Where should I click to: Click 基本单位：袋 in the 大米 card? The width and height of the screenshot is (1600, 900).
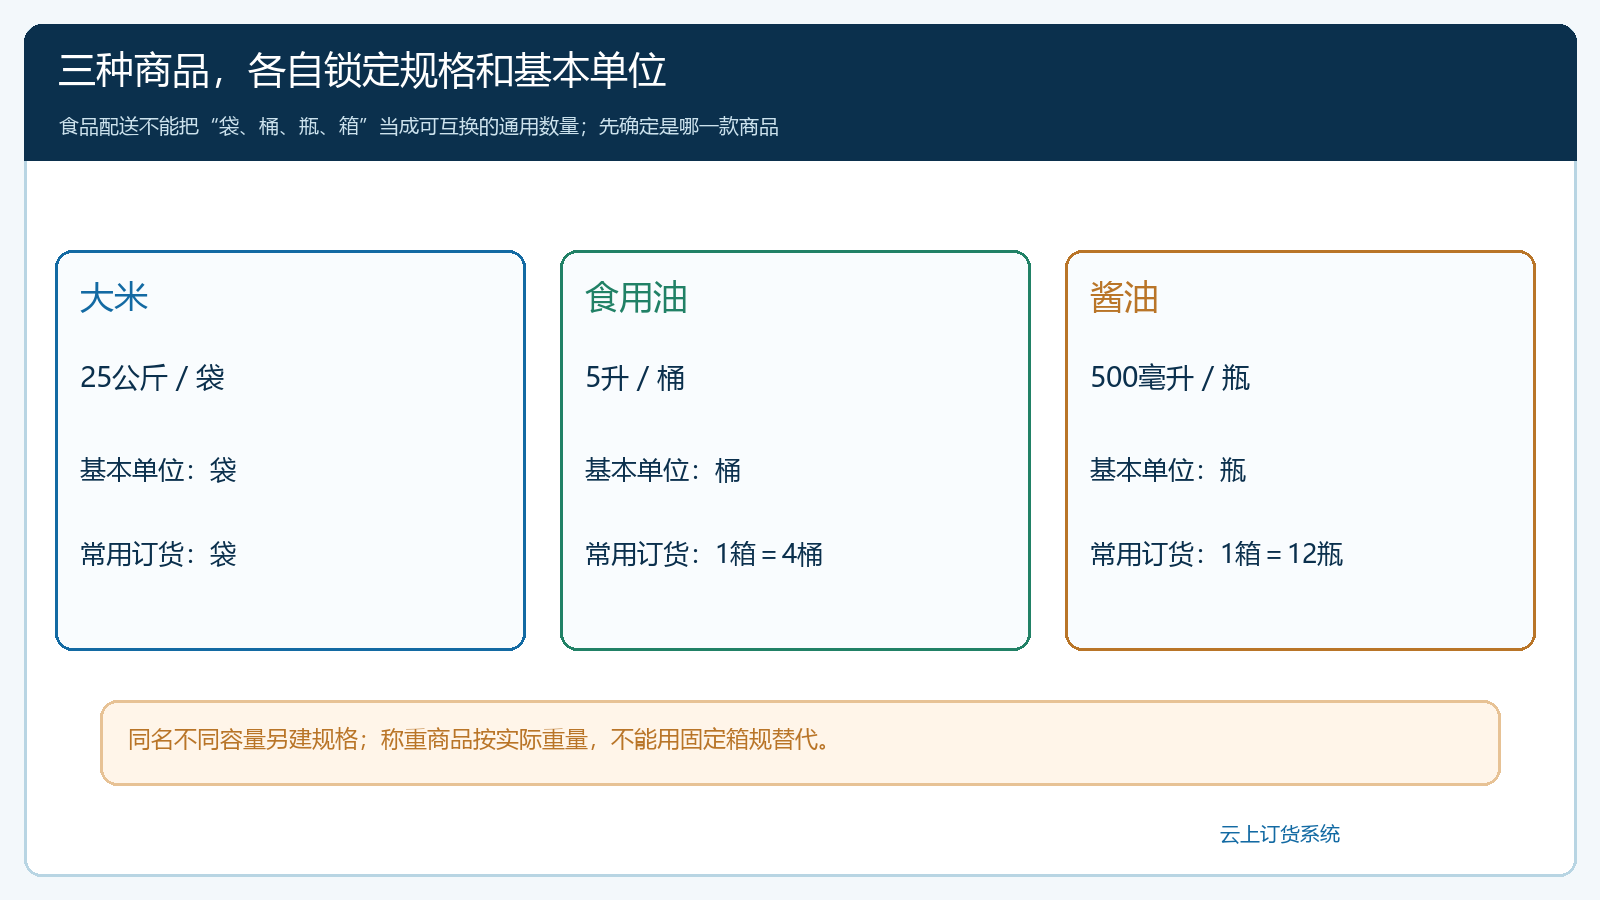click(x=158, y=469)
